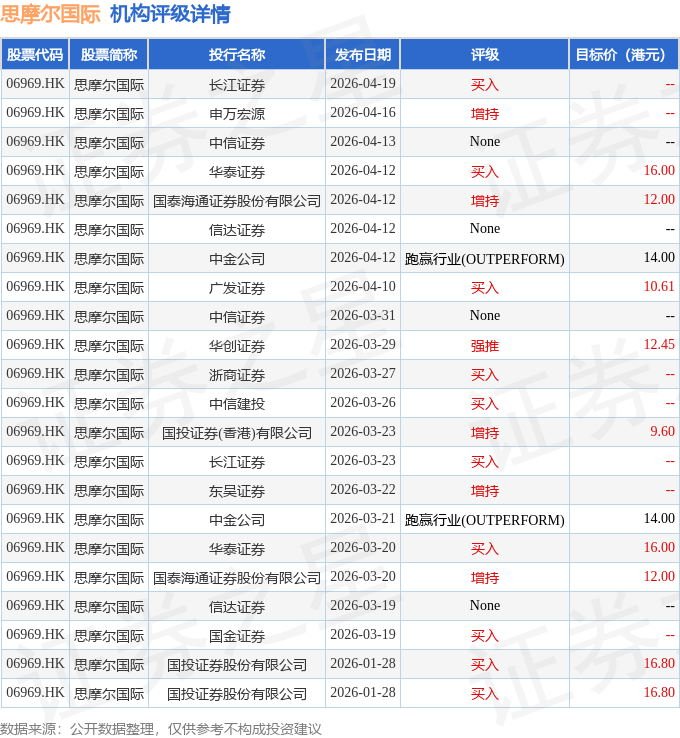The image size is (680, 738).
Task: Click the 股票代码 column header
Action: coord(35,55)
